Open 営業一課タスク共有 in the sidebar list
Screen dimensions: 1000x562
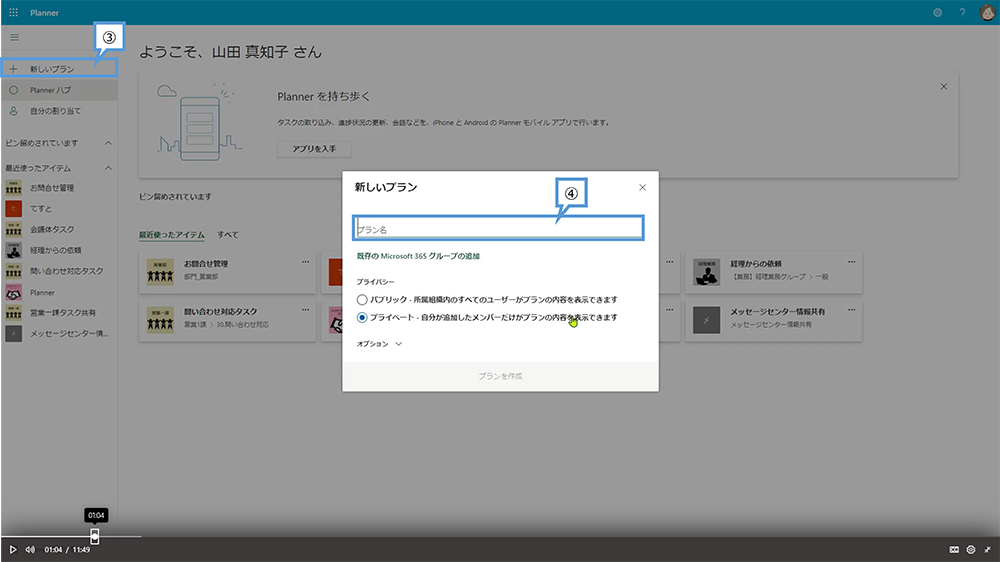coord(62,313)
